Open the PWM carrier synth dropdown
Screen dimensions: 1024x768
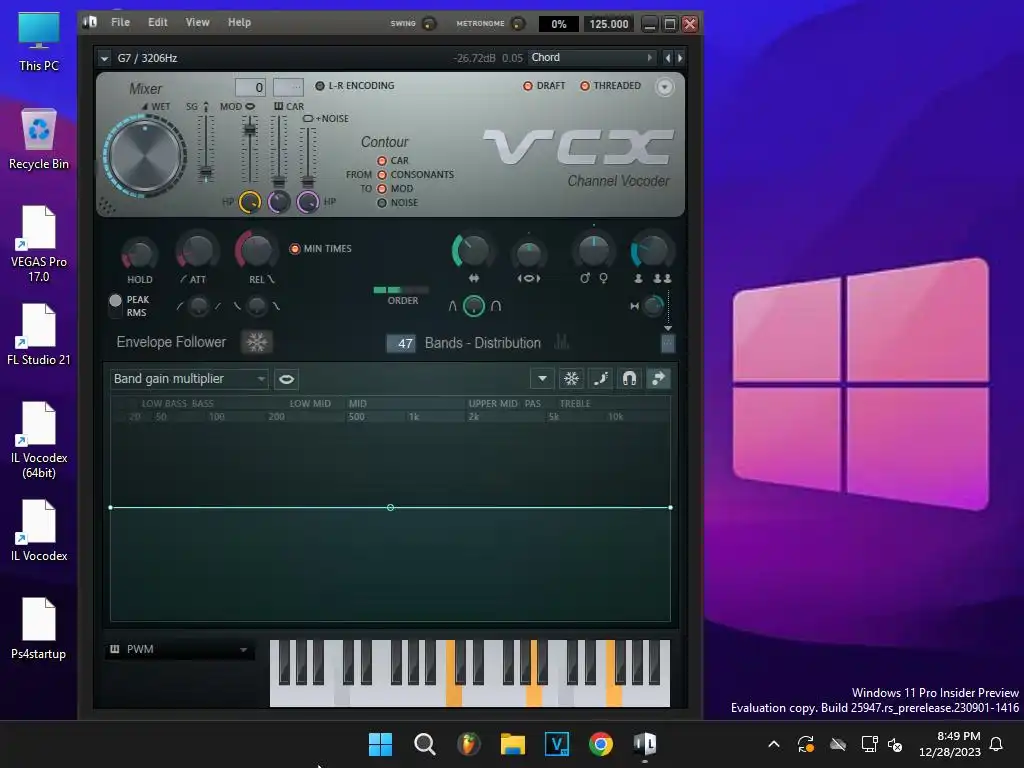coord(180,649)
